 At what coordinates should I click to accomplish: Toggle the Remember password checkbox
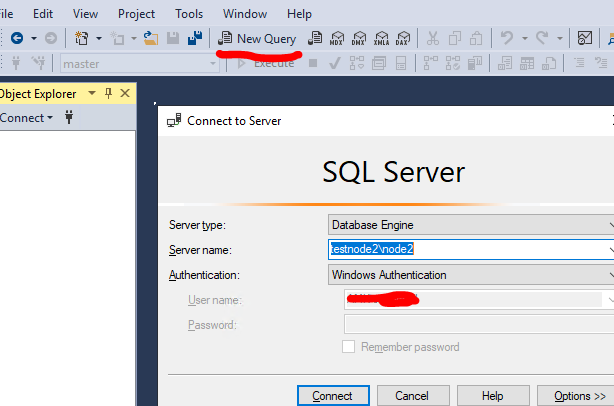(x=349, y=346)
